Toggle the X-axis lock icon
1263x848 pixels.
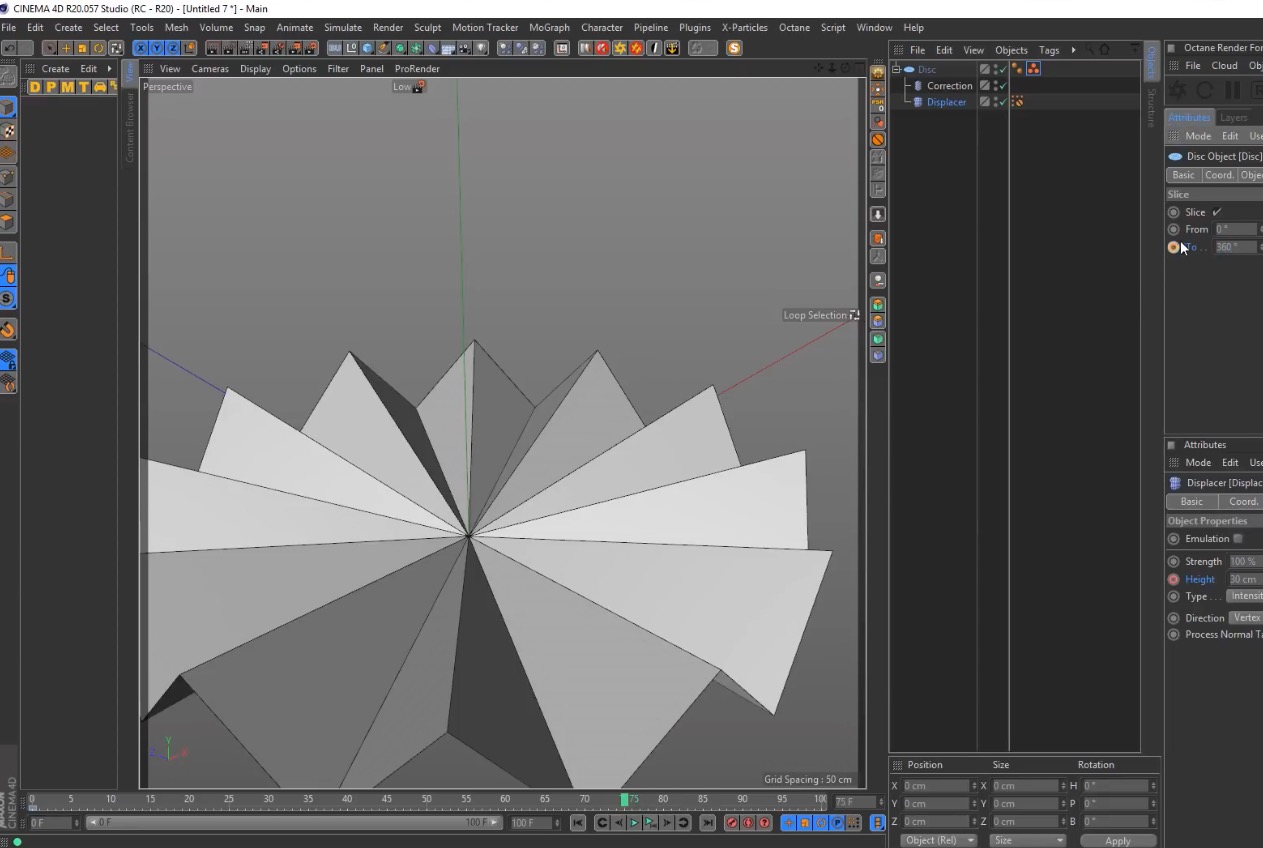pos(141,48)
